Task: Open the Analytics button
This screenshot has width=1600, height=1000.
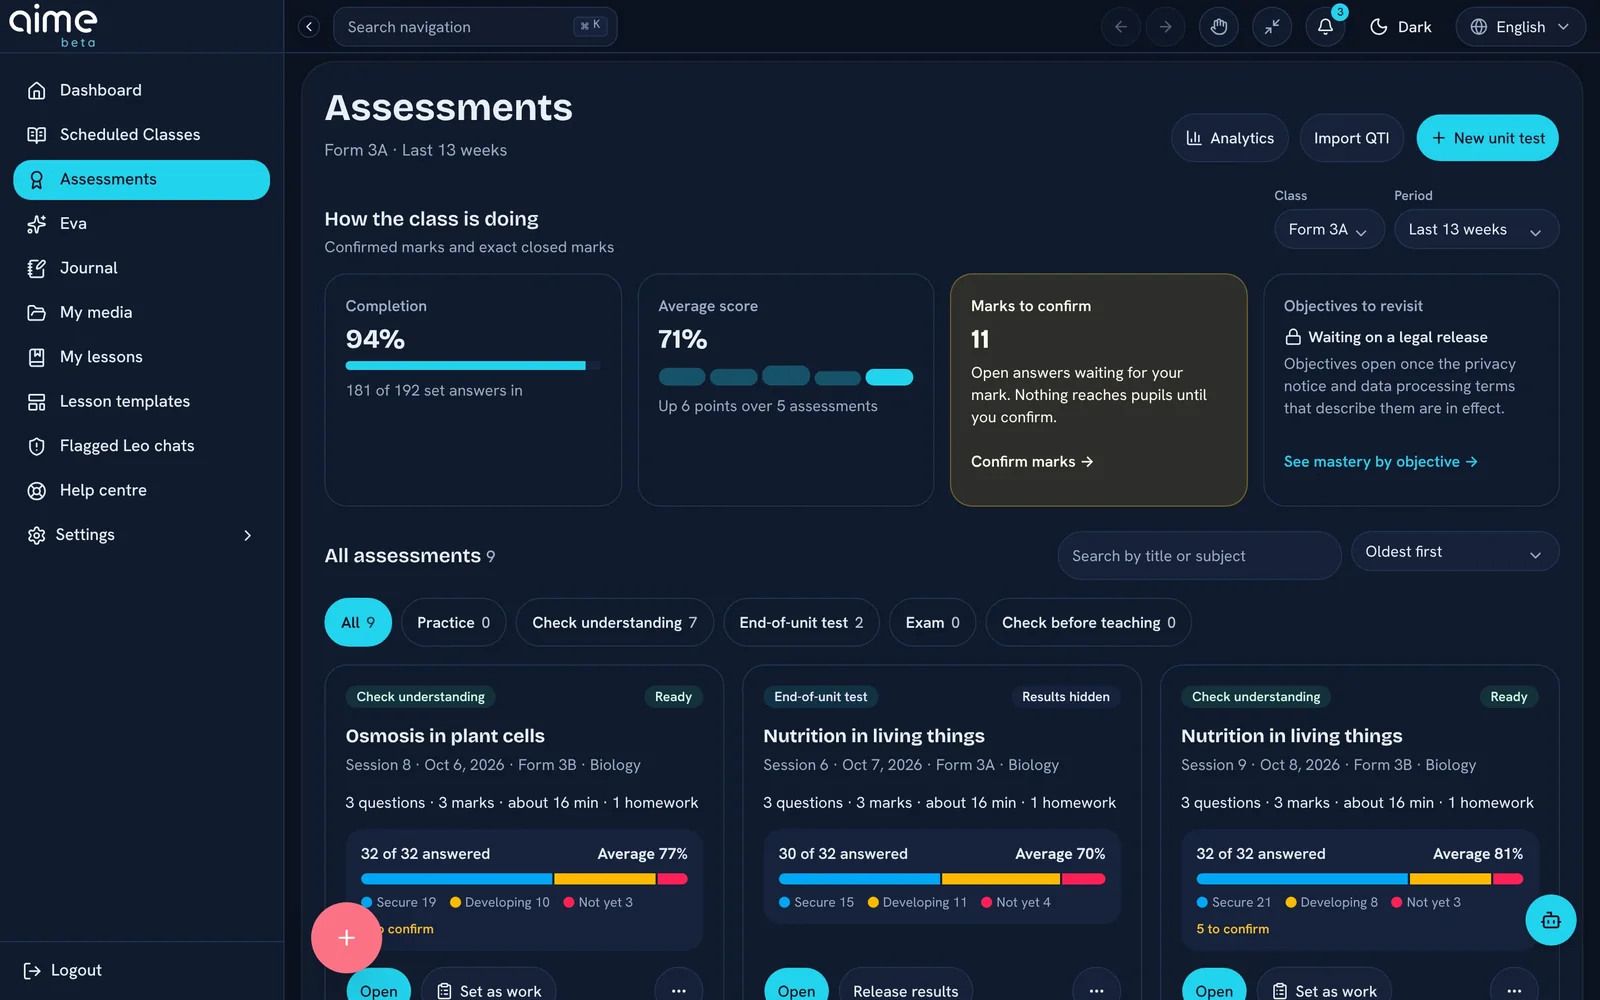Action: pos(1230,138)
